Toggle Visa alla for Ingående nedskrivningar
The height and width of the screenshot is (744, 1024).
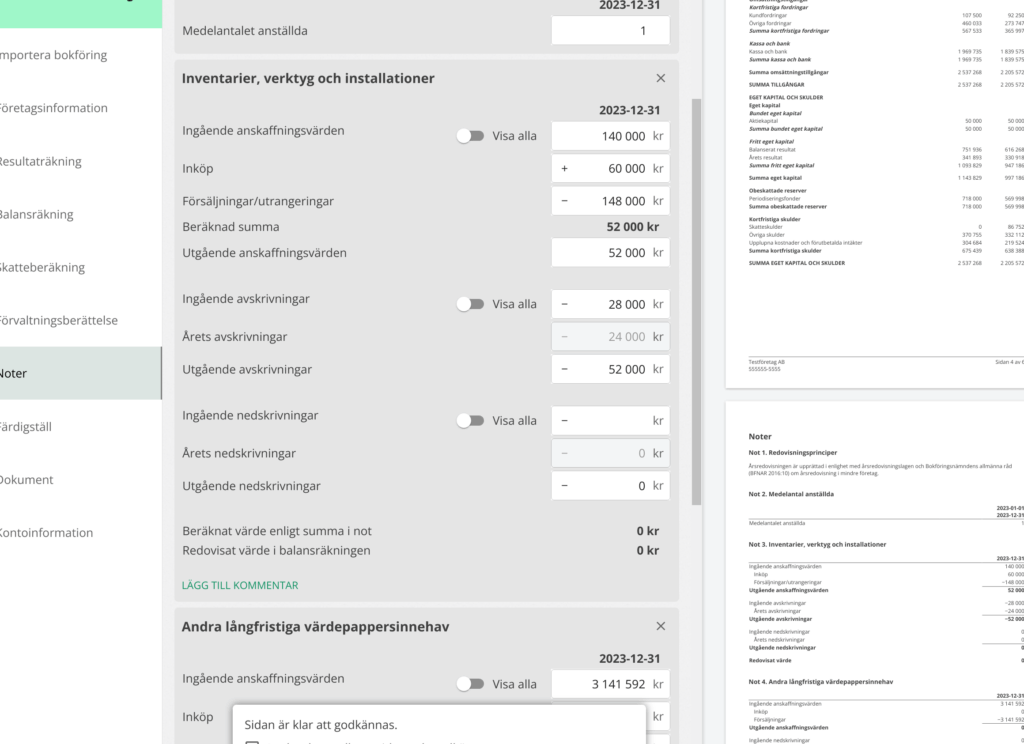pyautogui.click(x=470, y=421)
